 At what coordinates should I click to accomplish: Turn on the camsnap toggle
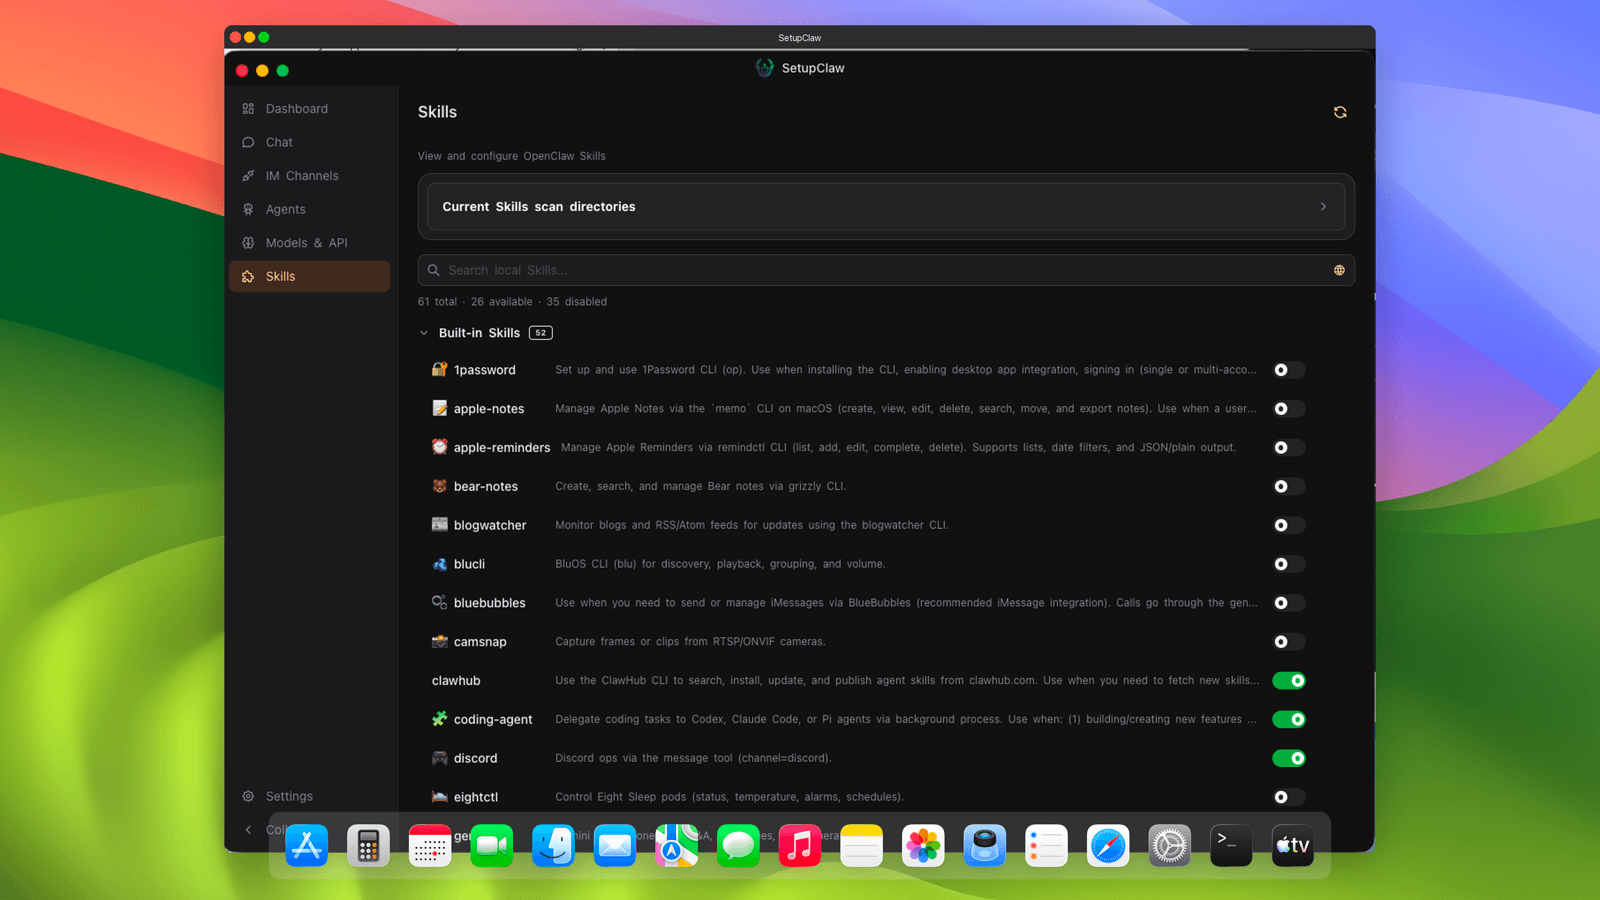pyautogui.click(x=1289, y=642)
